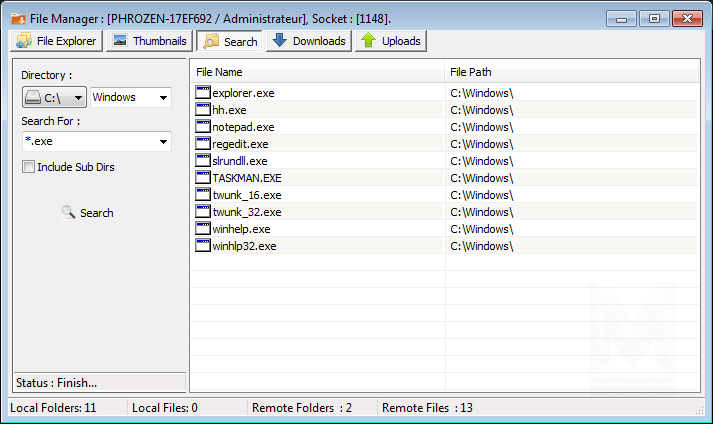Screen dimensions: 713x424
Task: Click the notepad.exe file icon
Action: (x=203, y=127)
